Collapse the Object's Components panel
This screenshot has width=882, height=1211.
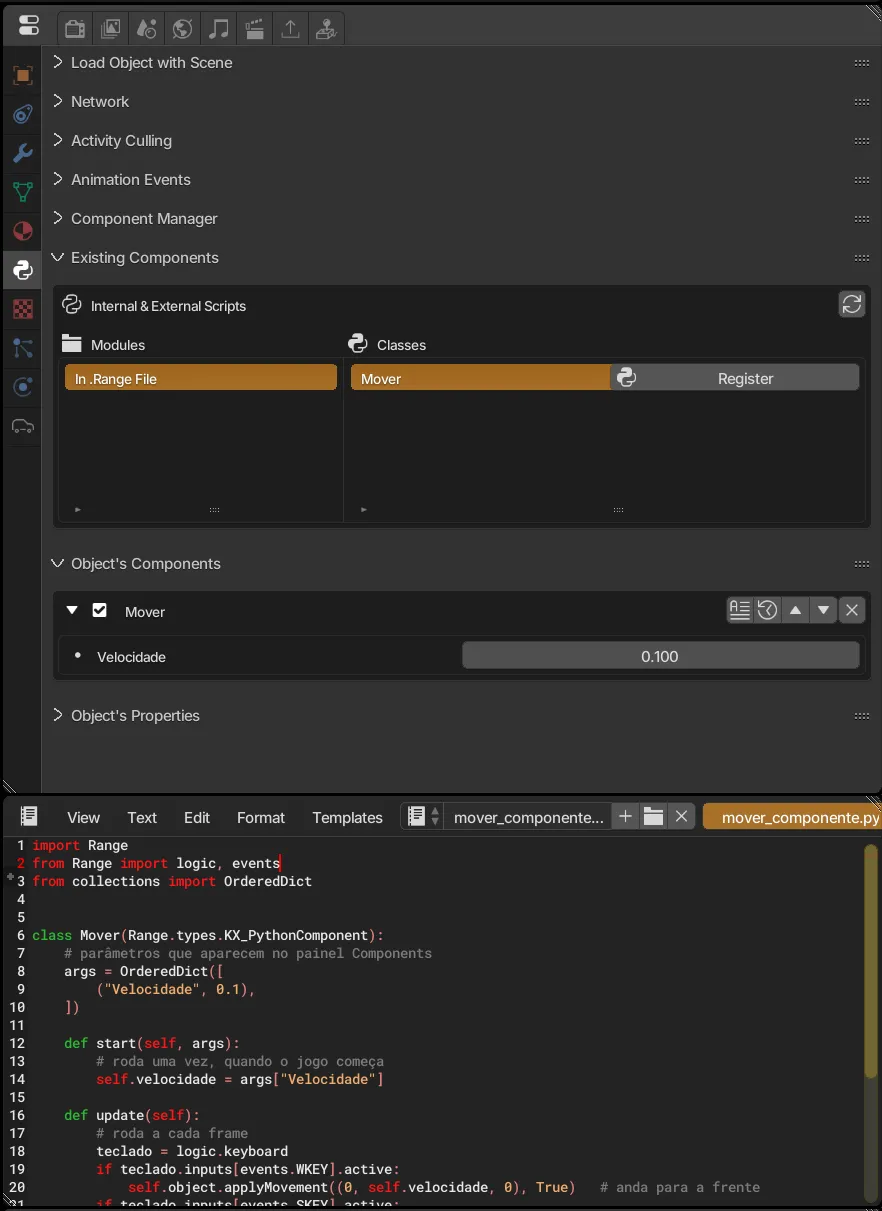coord(58,563)
